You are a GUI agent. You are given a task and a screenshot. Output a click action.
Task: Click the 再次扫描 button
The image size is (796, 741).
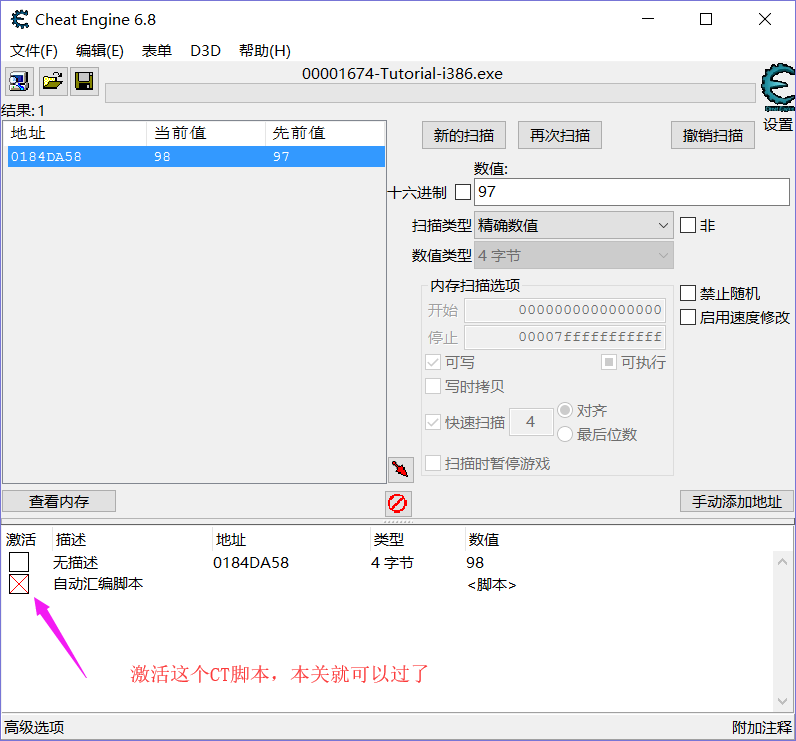click(559, 135)
